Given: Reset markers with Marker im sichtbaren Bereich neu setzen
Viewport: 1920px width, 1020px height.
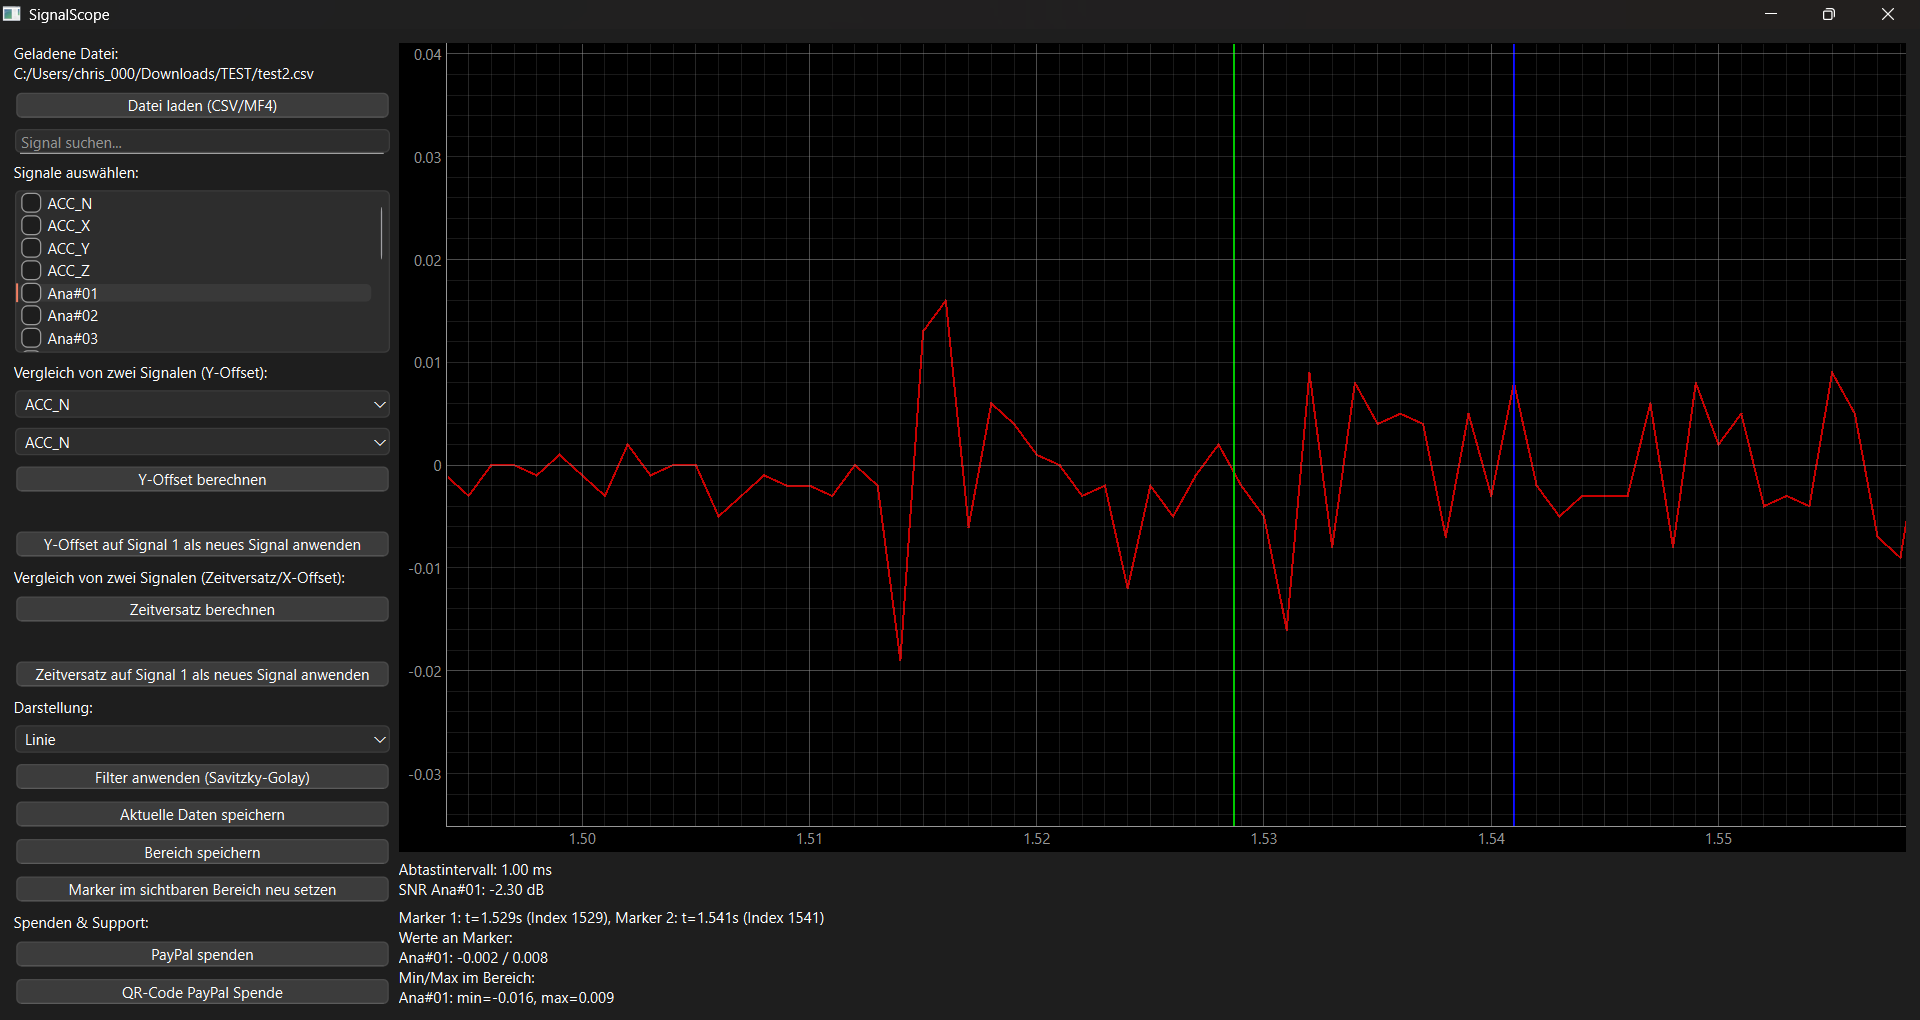Looking at the screenshot, I should click(202, 890).
